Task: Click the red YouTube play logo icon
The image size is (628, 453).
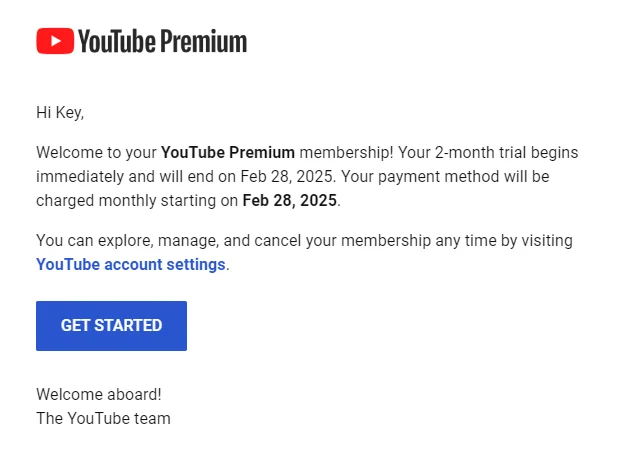Action: [55, 41]
